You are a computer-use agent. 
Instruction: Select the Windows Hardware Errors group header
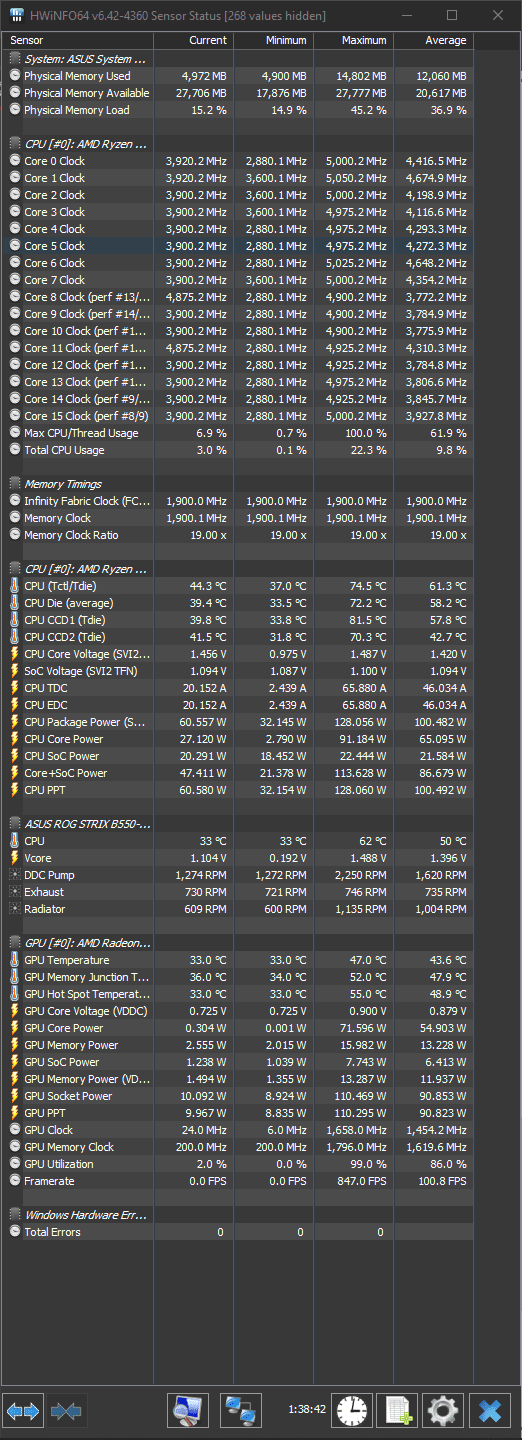(x=239, y=1215)
